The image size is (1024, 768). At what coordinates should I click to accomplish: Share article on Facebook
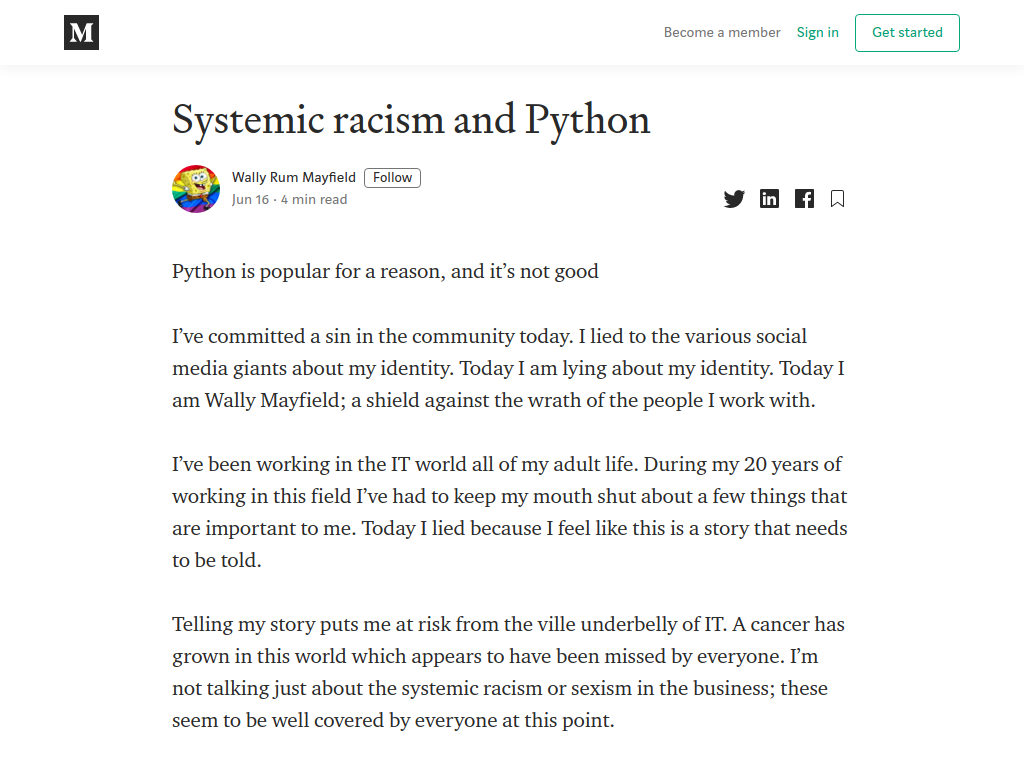coord(804,199)
